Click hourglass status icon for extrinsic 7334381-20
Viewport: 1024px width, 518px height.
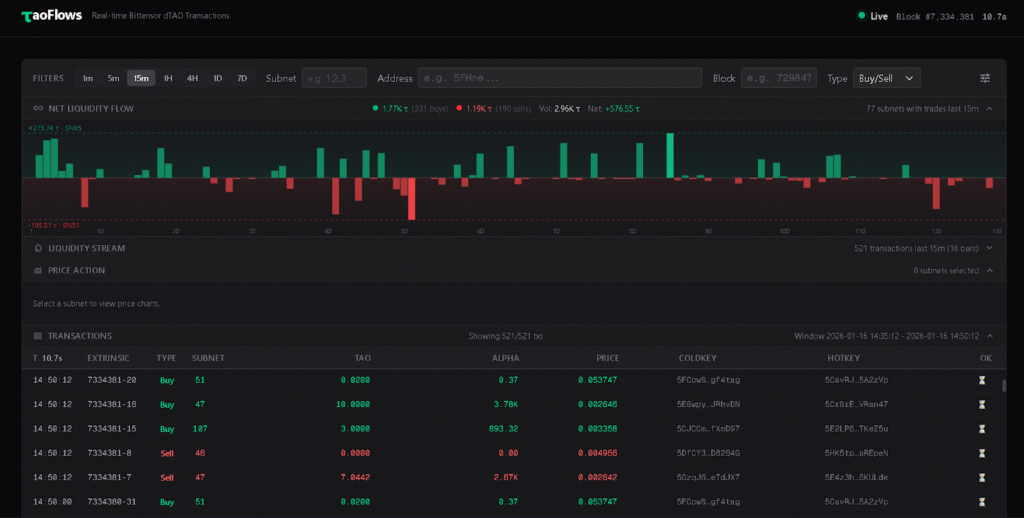(x=982, y=380)
